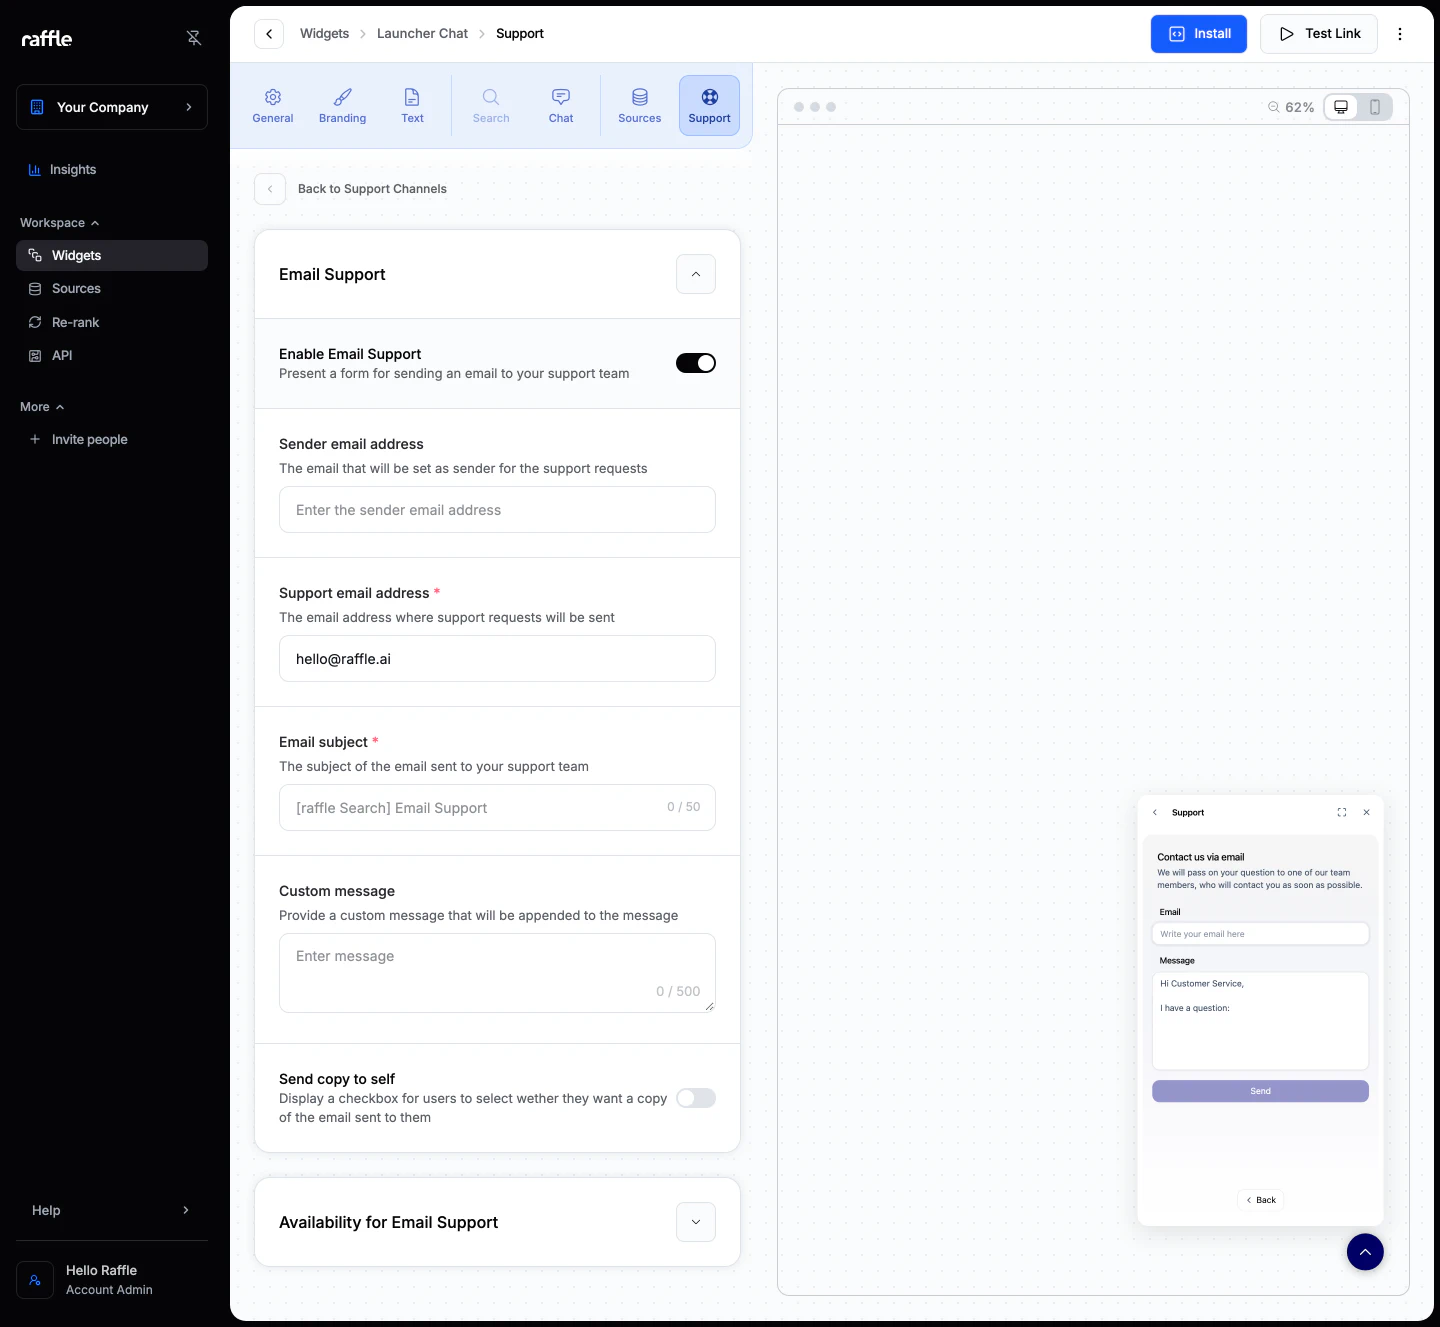This screenshot has width=1440, height=1327.
Task: Expand Availability for Email Support section
Action: [696, 1222]
